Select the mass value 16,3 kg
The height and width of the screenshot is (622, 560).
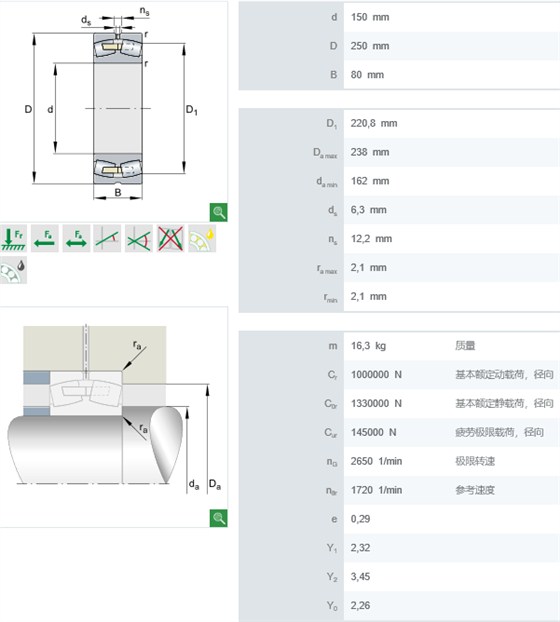(368, 346)
